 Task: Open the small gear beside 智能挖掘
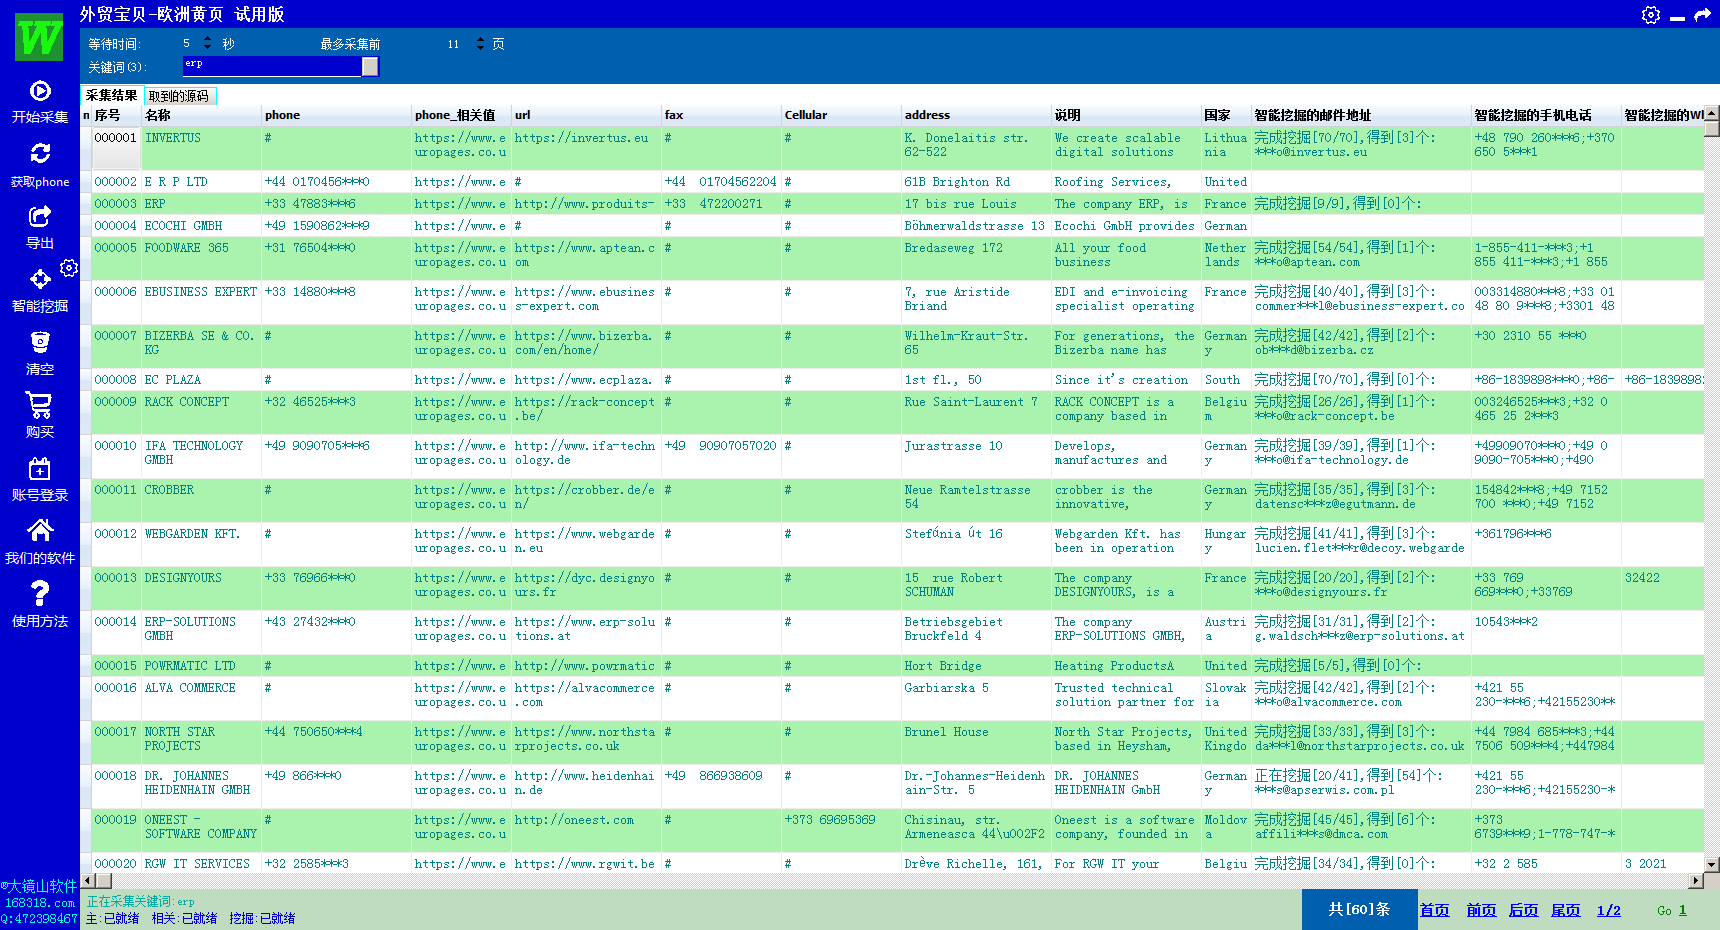pos(69,268)
